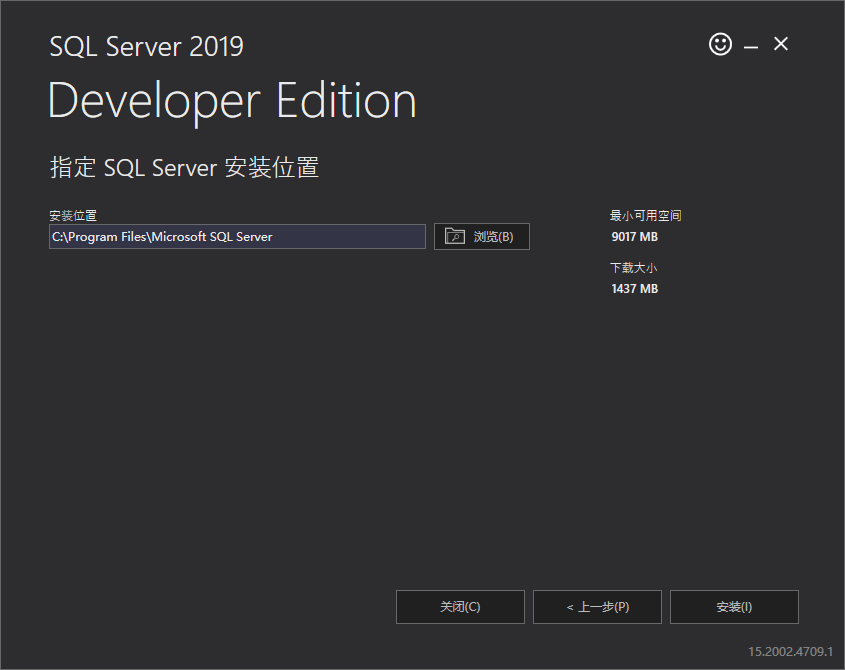Click the 9017 MB space value

point(634,237)
